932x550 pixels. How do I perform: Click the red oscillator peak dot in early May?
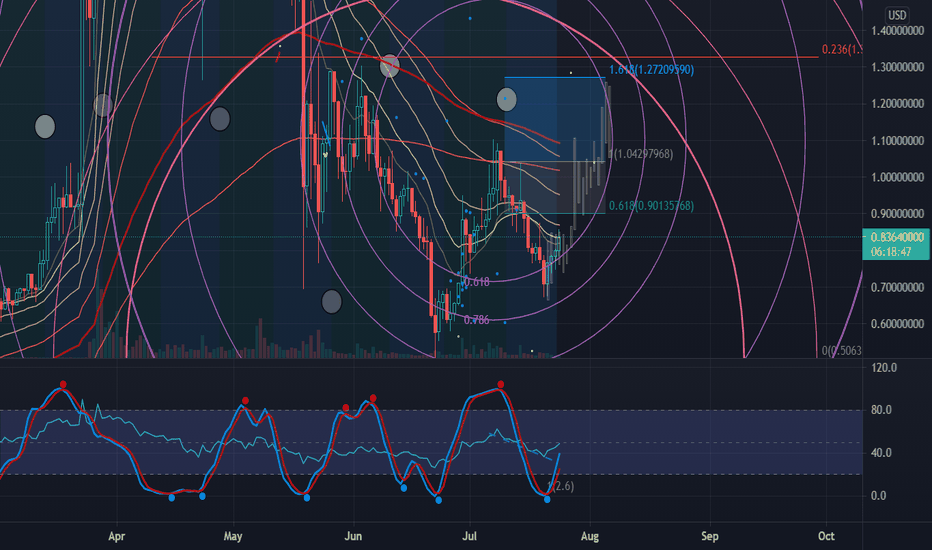point(245,401)
